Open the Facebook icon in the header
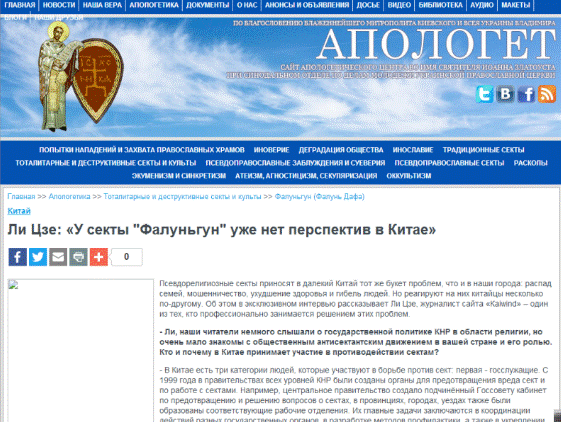This screenshot has width=561, height=422. 526,94
